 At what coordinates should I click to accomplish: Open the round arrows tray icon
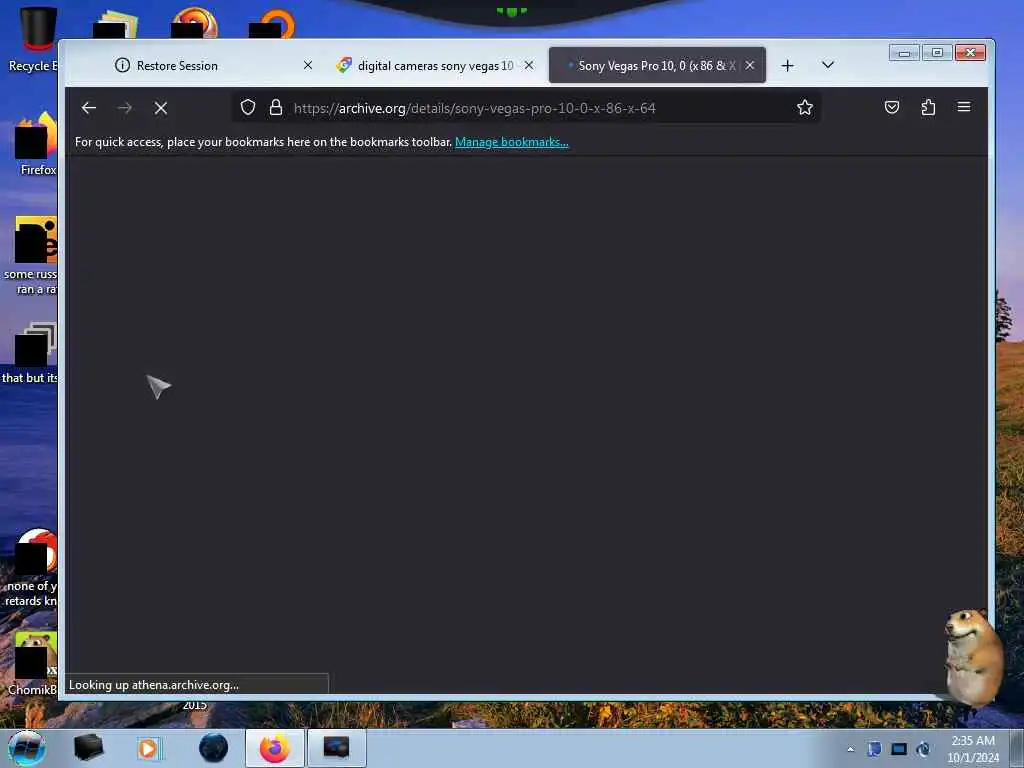(923, 749)
